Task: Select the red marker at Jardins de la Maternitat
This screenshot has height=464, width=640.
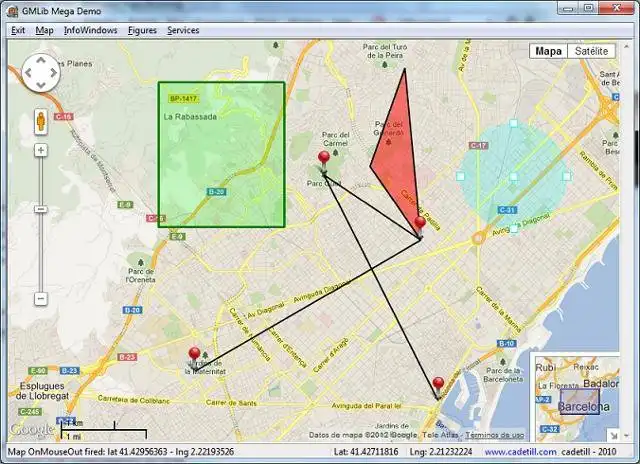Action: pos(195,355)
